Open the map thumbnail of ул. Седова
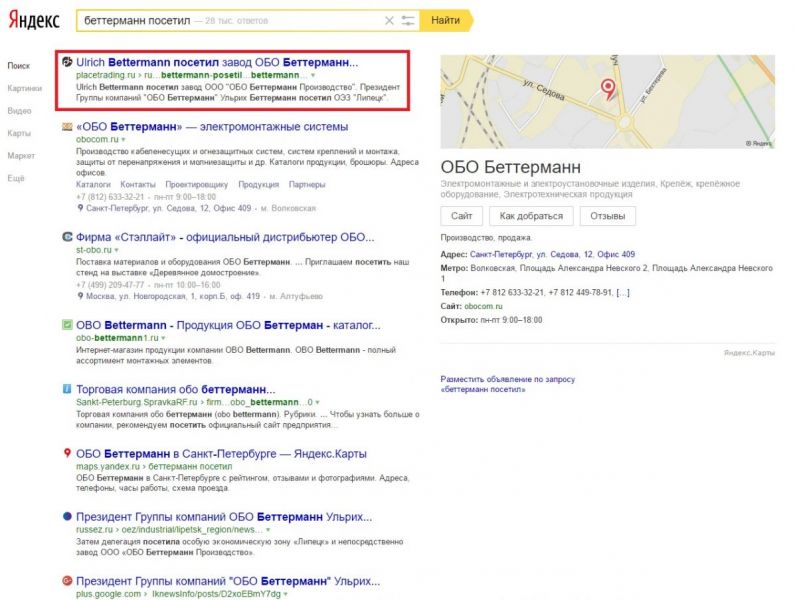The image size is (797, 600). coord(607,102)
